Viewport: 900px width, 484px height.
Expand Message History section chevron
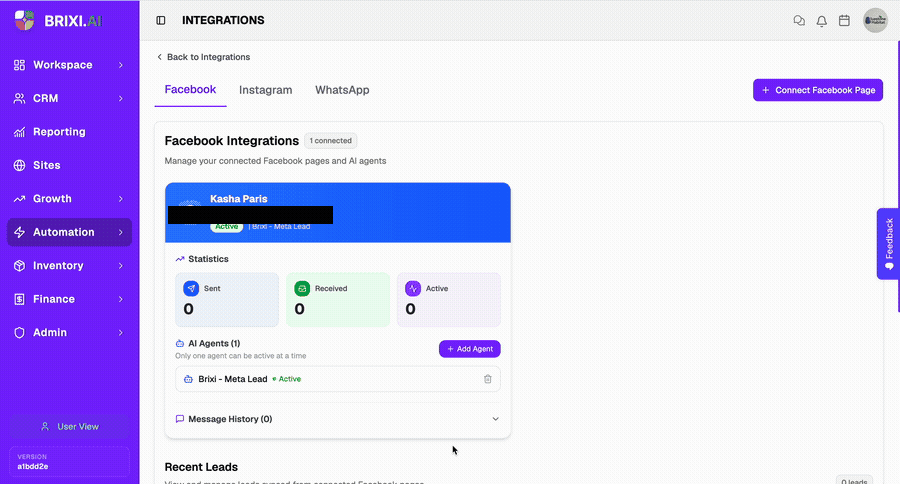point(495,419)
